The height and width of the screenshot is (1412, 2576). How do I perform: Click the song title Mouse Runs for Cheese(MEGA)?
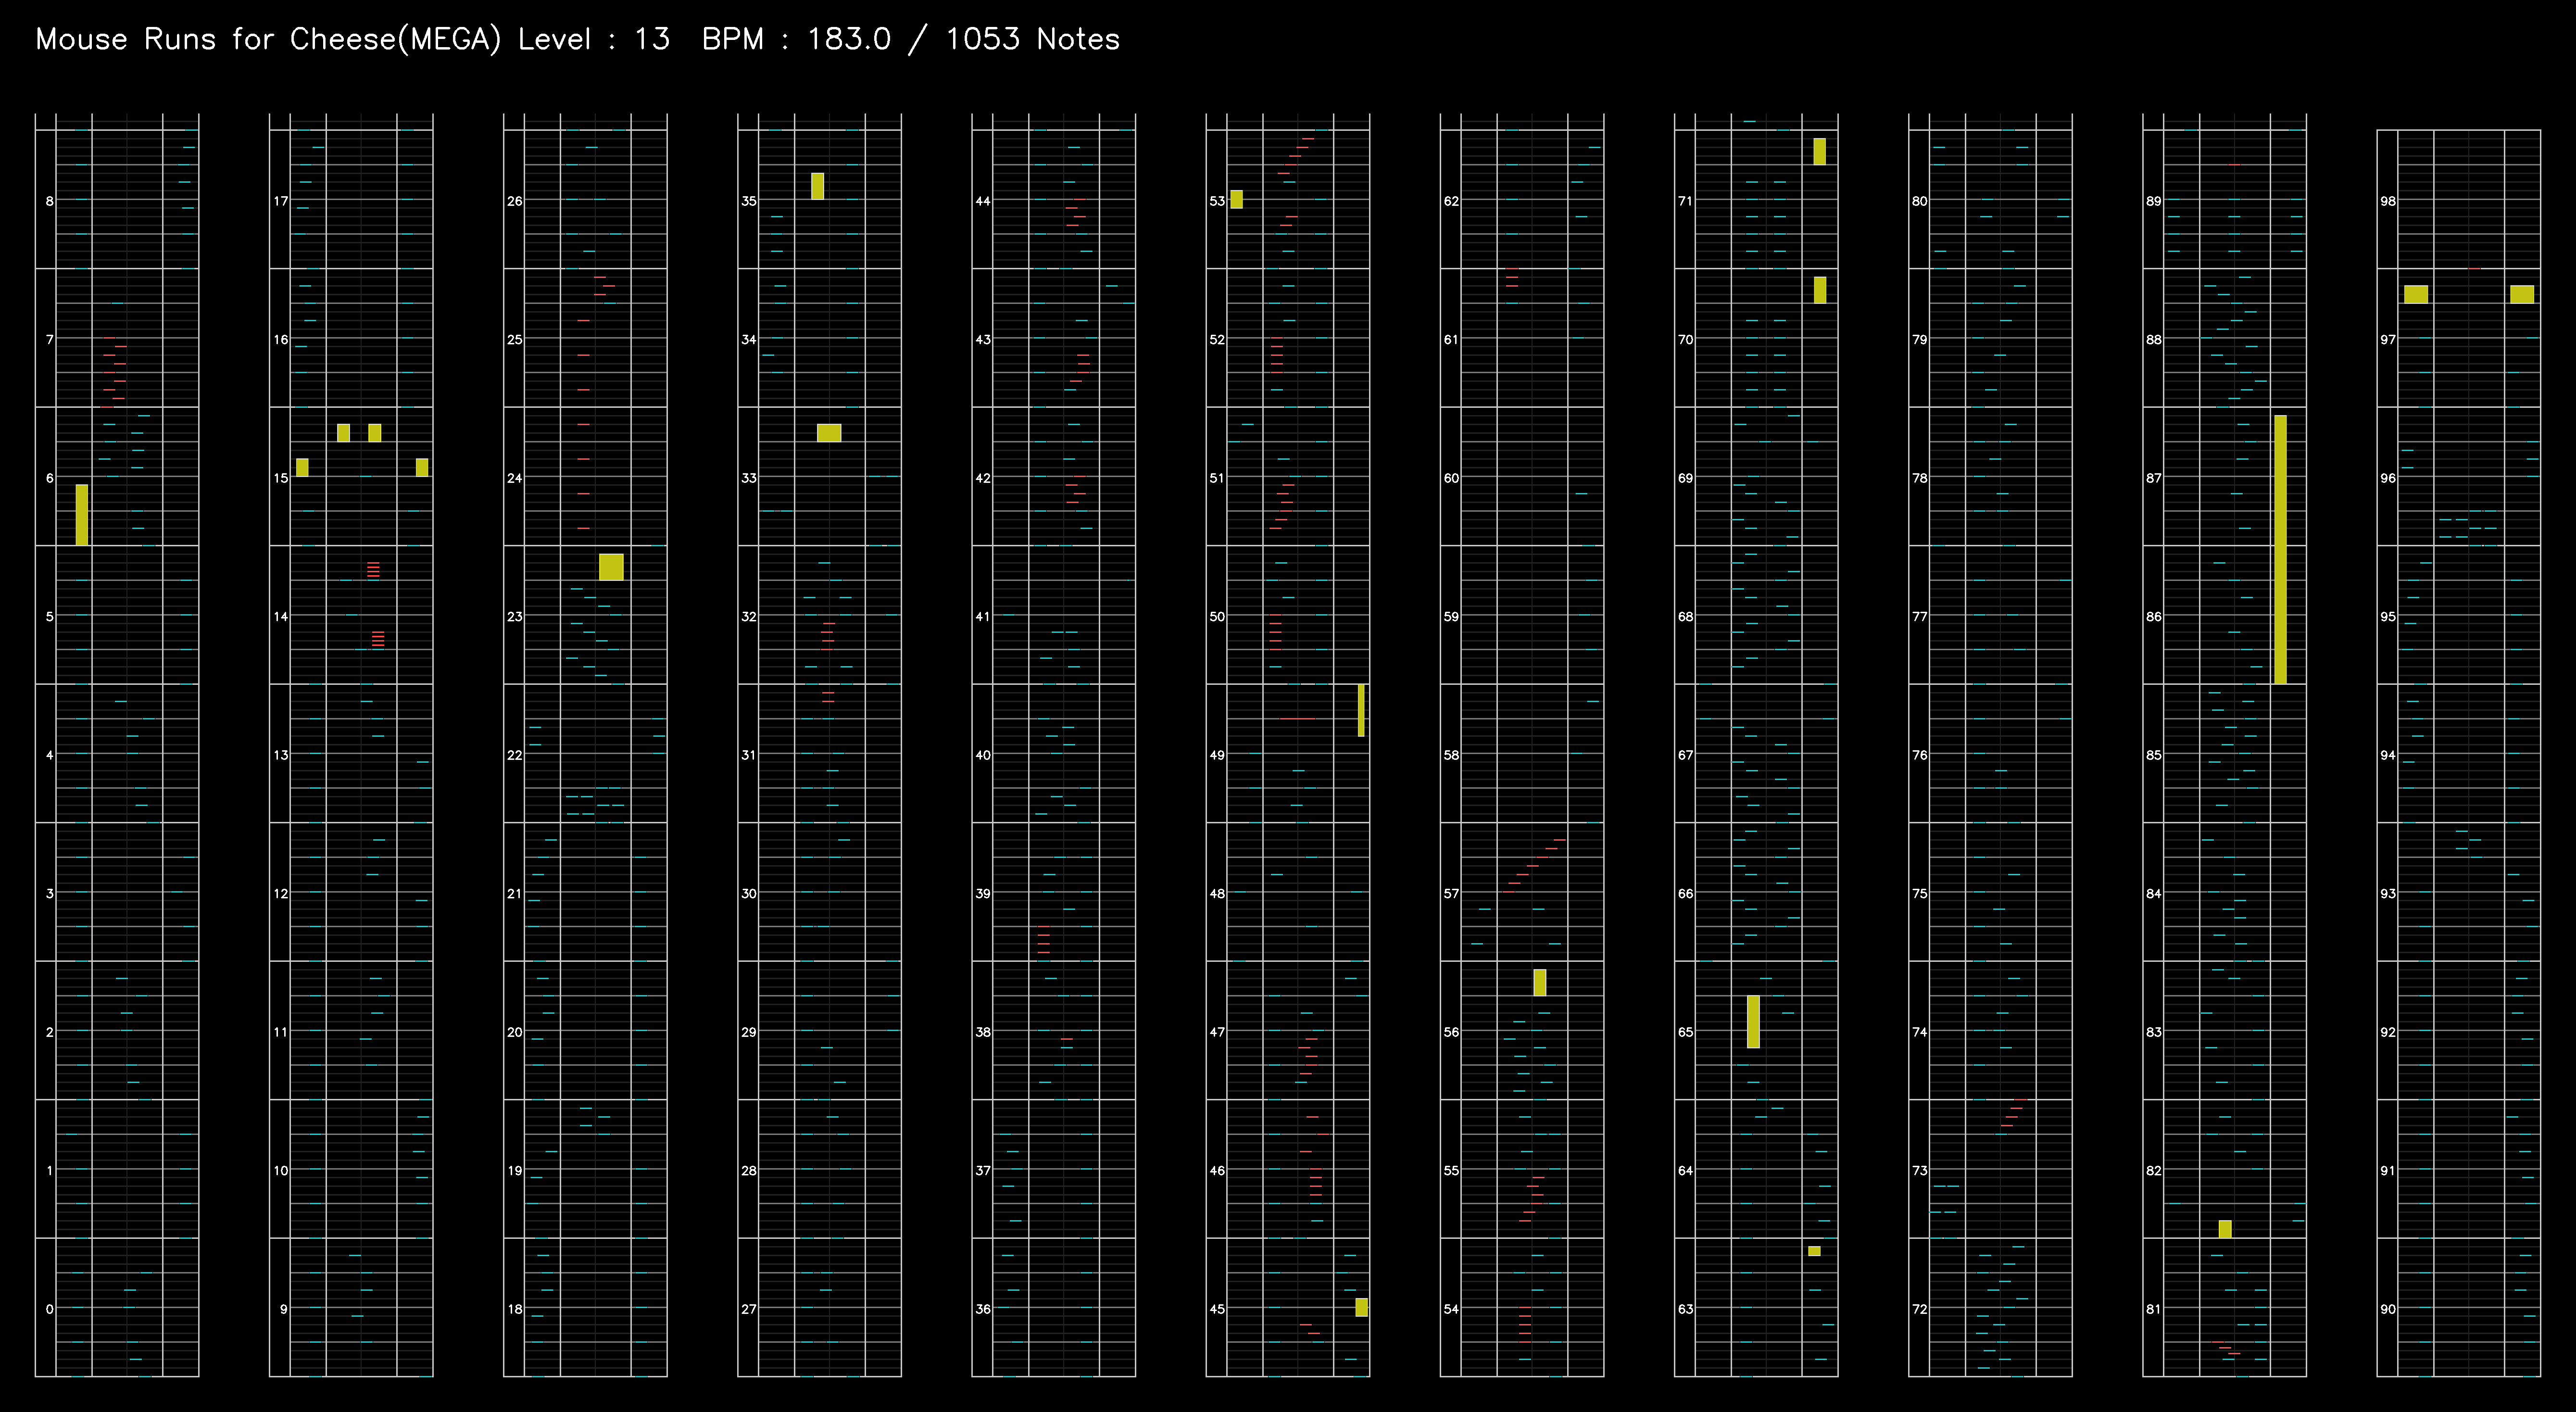click(x=268, y=39)
